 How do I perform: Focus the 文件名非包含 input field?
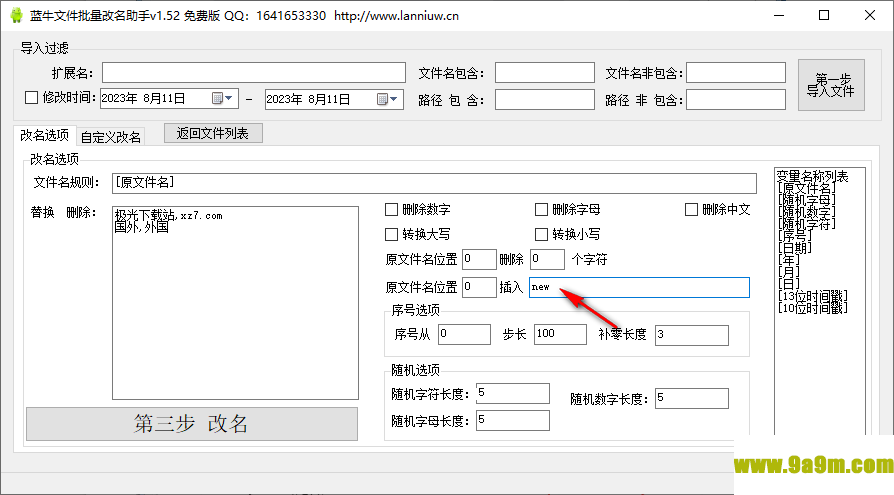pyautogui.click(x=736, y=73)
